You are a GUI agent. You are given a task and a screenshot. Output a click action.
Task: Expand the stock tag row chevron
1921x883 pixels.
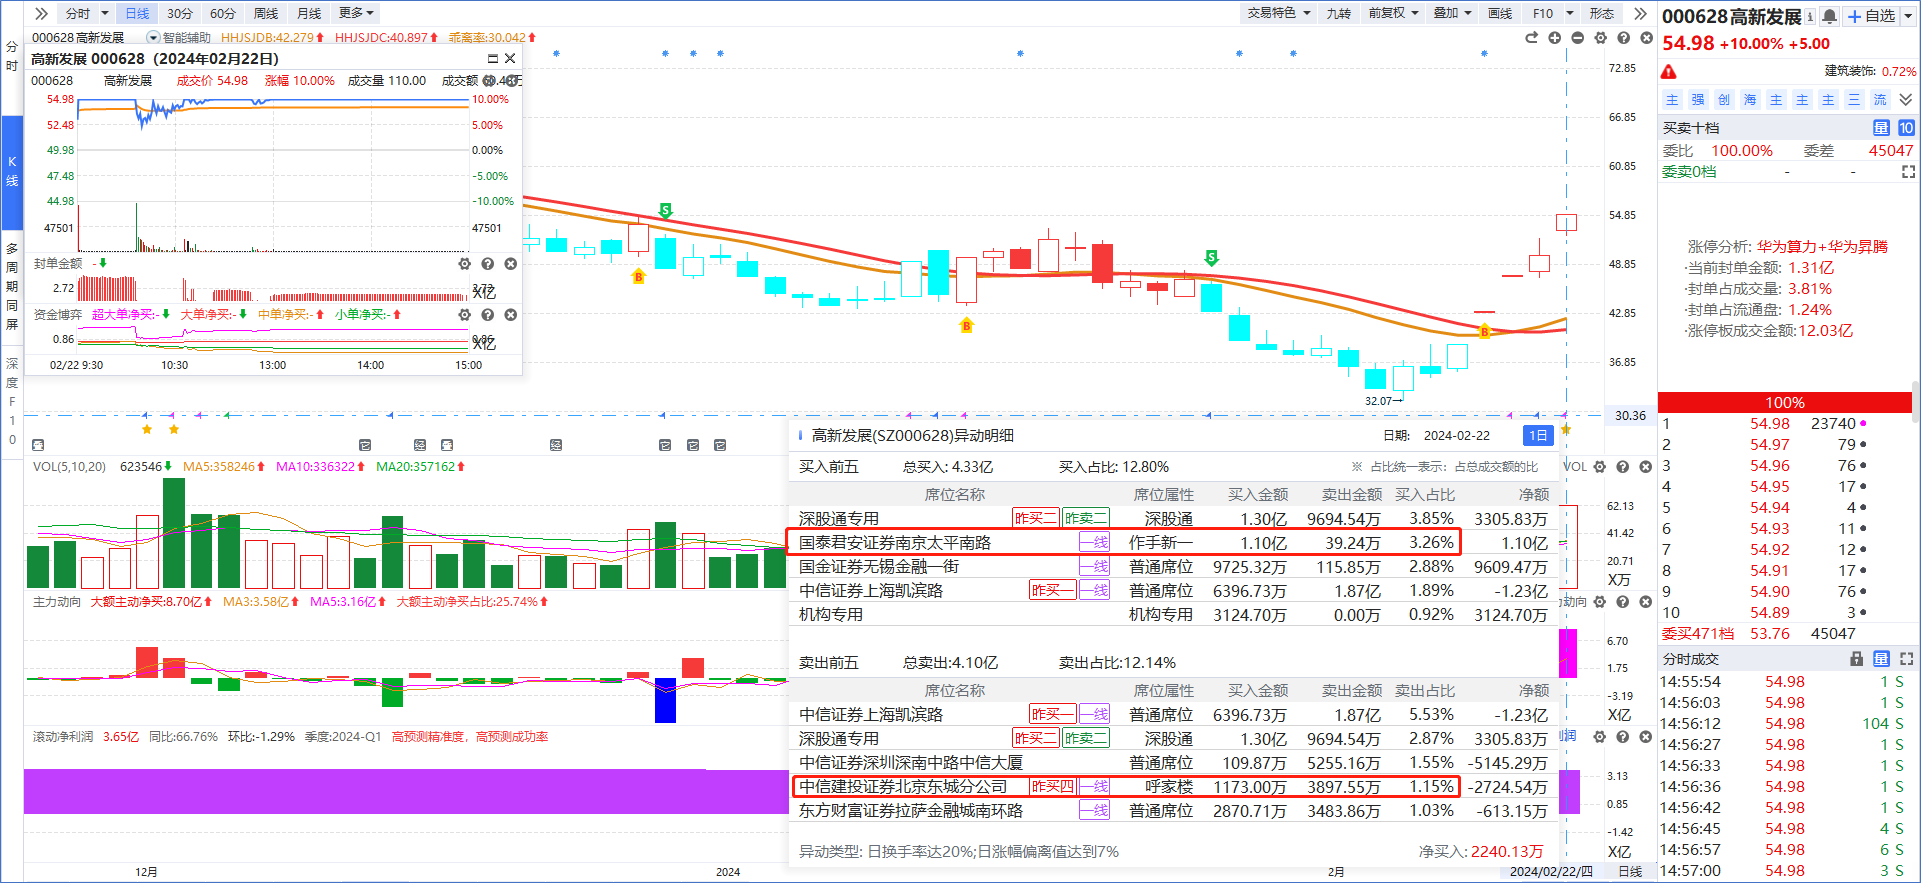pos(1905,100)
